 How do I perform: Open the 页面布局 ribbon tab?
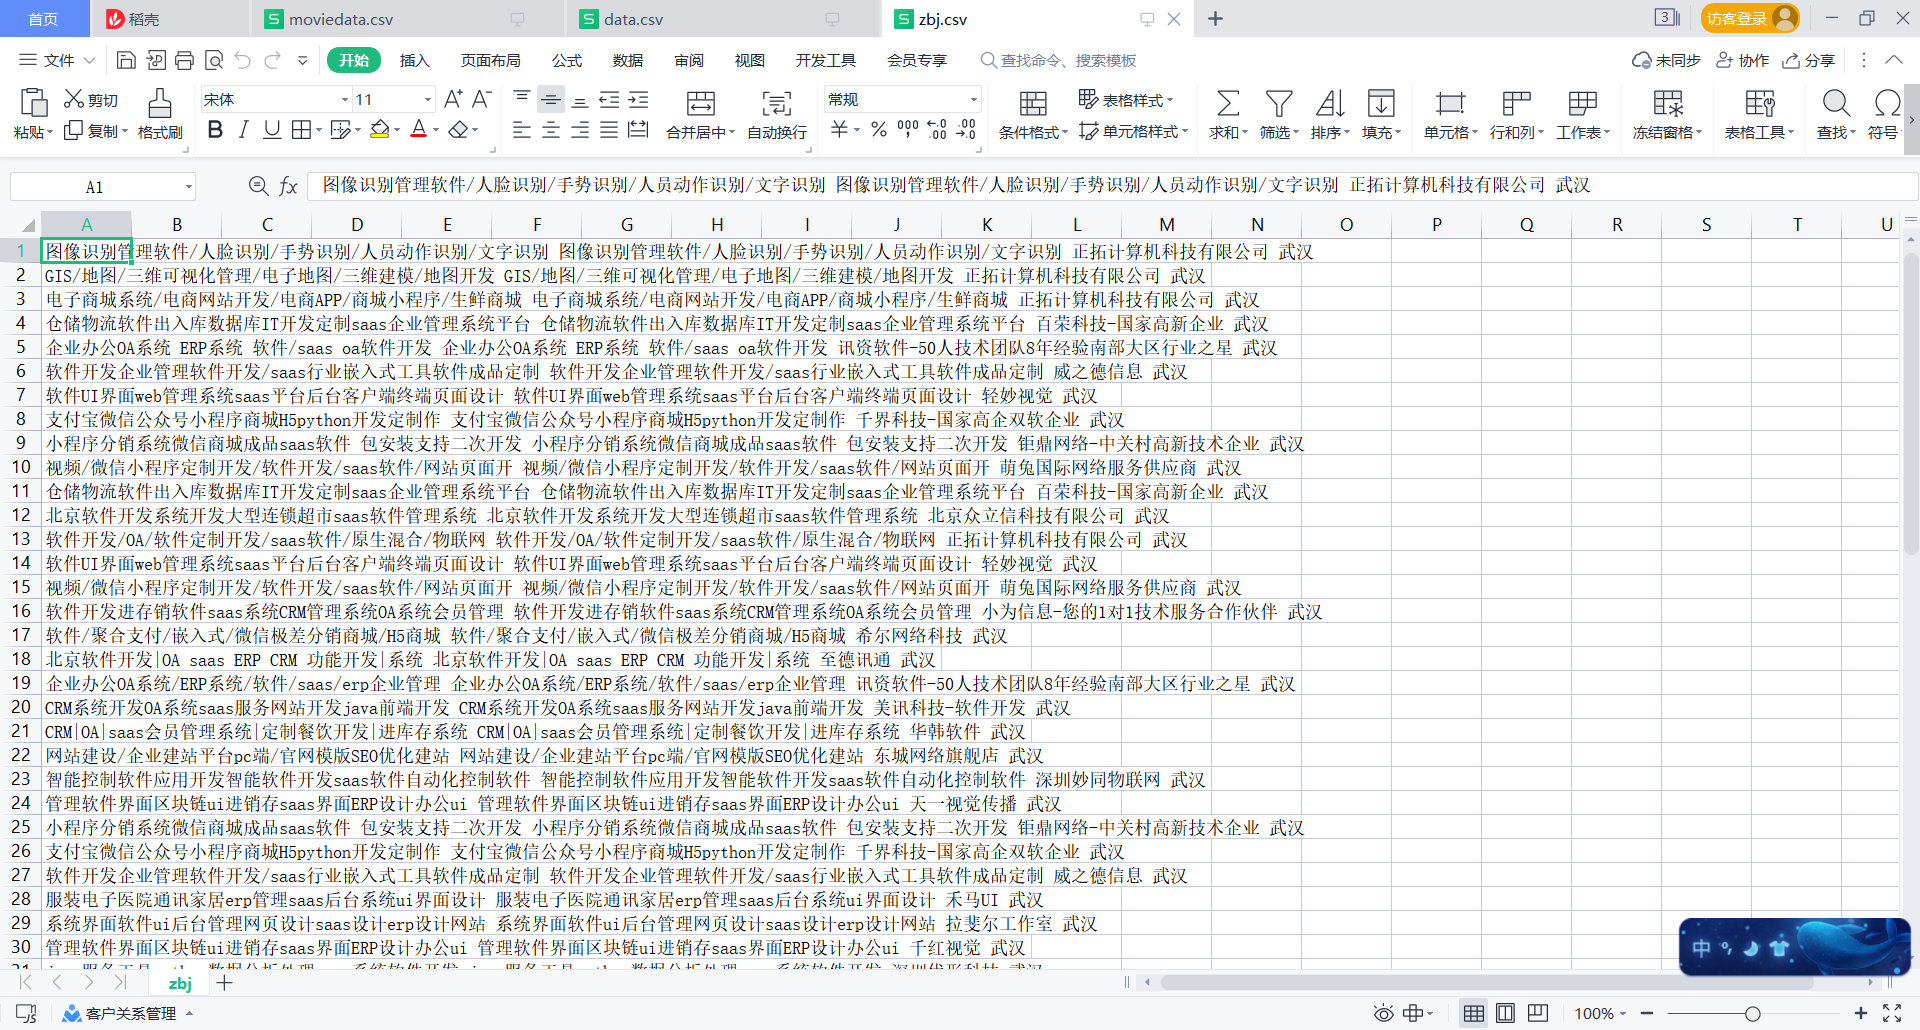490,60
